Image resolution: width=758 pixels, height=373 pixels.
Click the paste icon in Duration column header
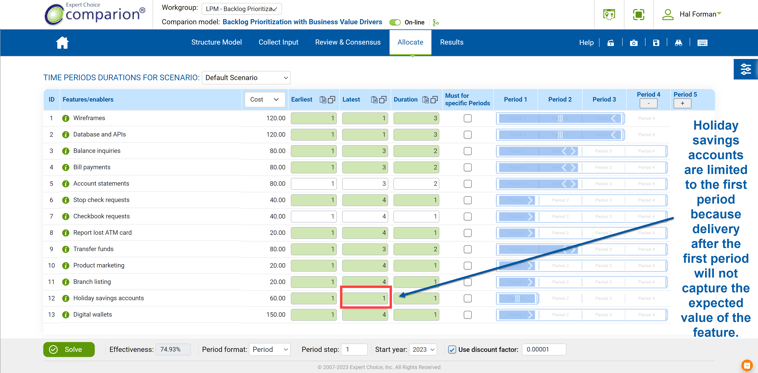click(x=425, y=100)
